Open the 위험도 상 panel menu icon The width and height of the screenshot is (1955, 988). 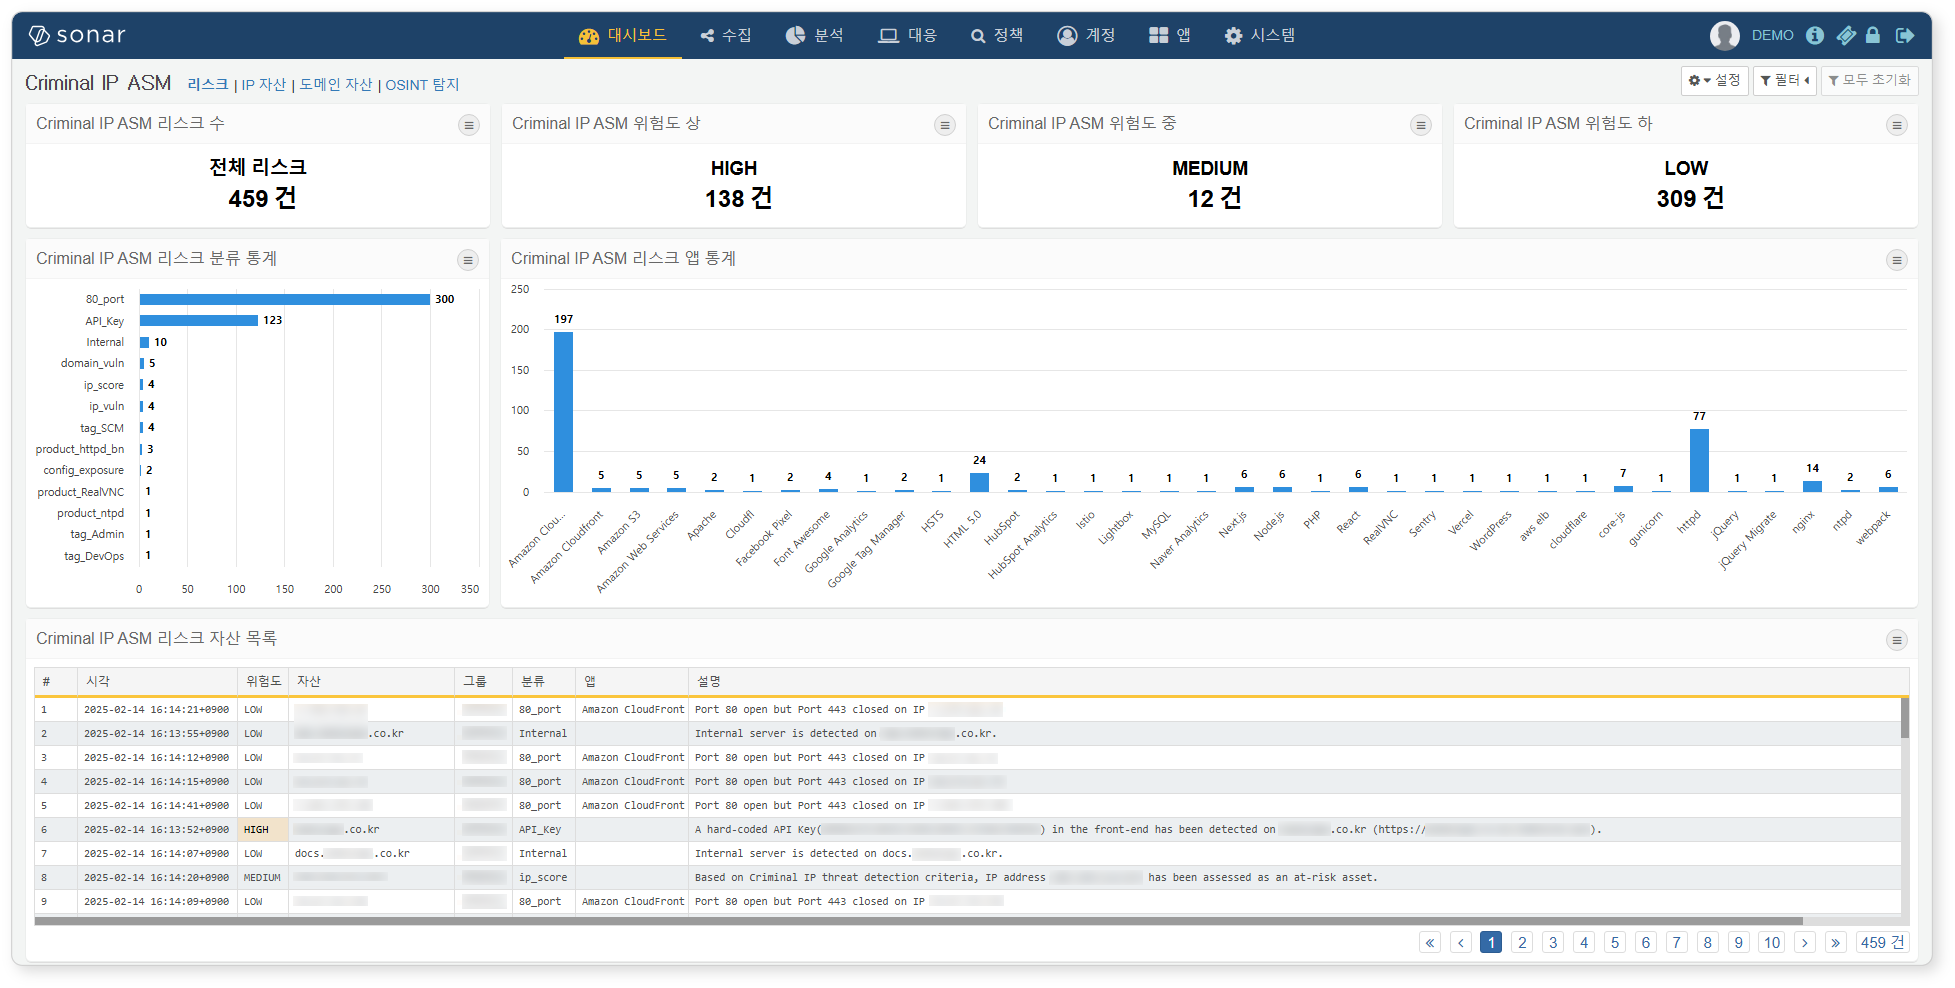pos(945,125)
